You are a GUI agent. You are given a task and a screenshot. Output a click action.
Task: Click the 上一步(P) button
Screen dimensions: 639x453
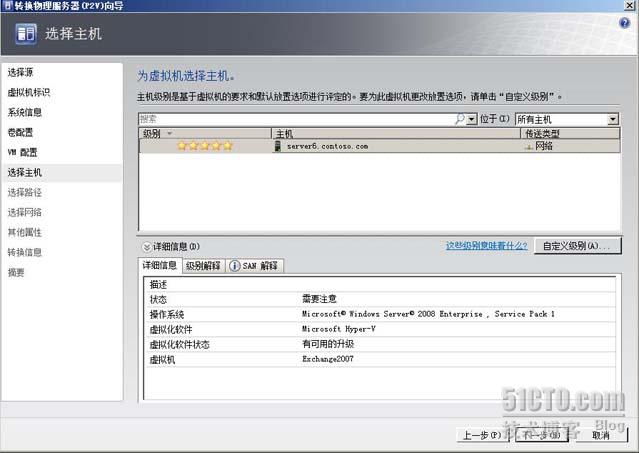[483, 435]
